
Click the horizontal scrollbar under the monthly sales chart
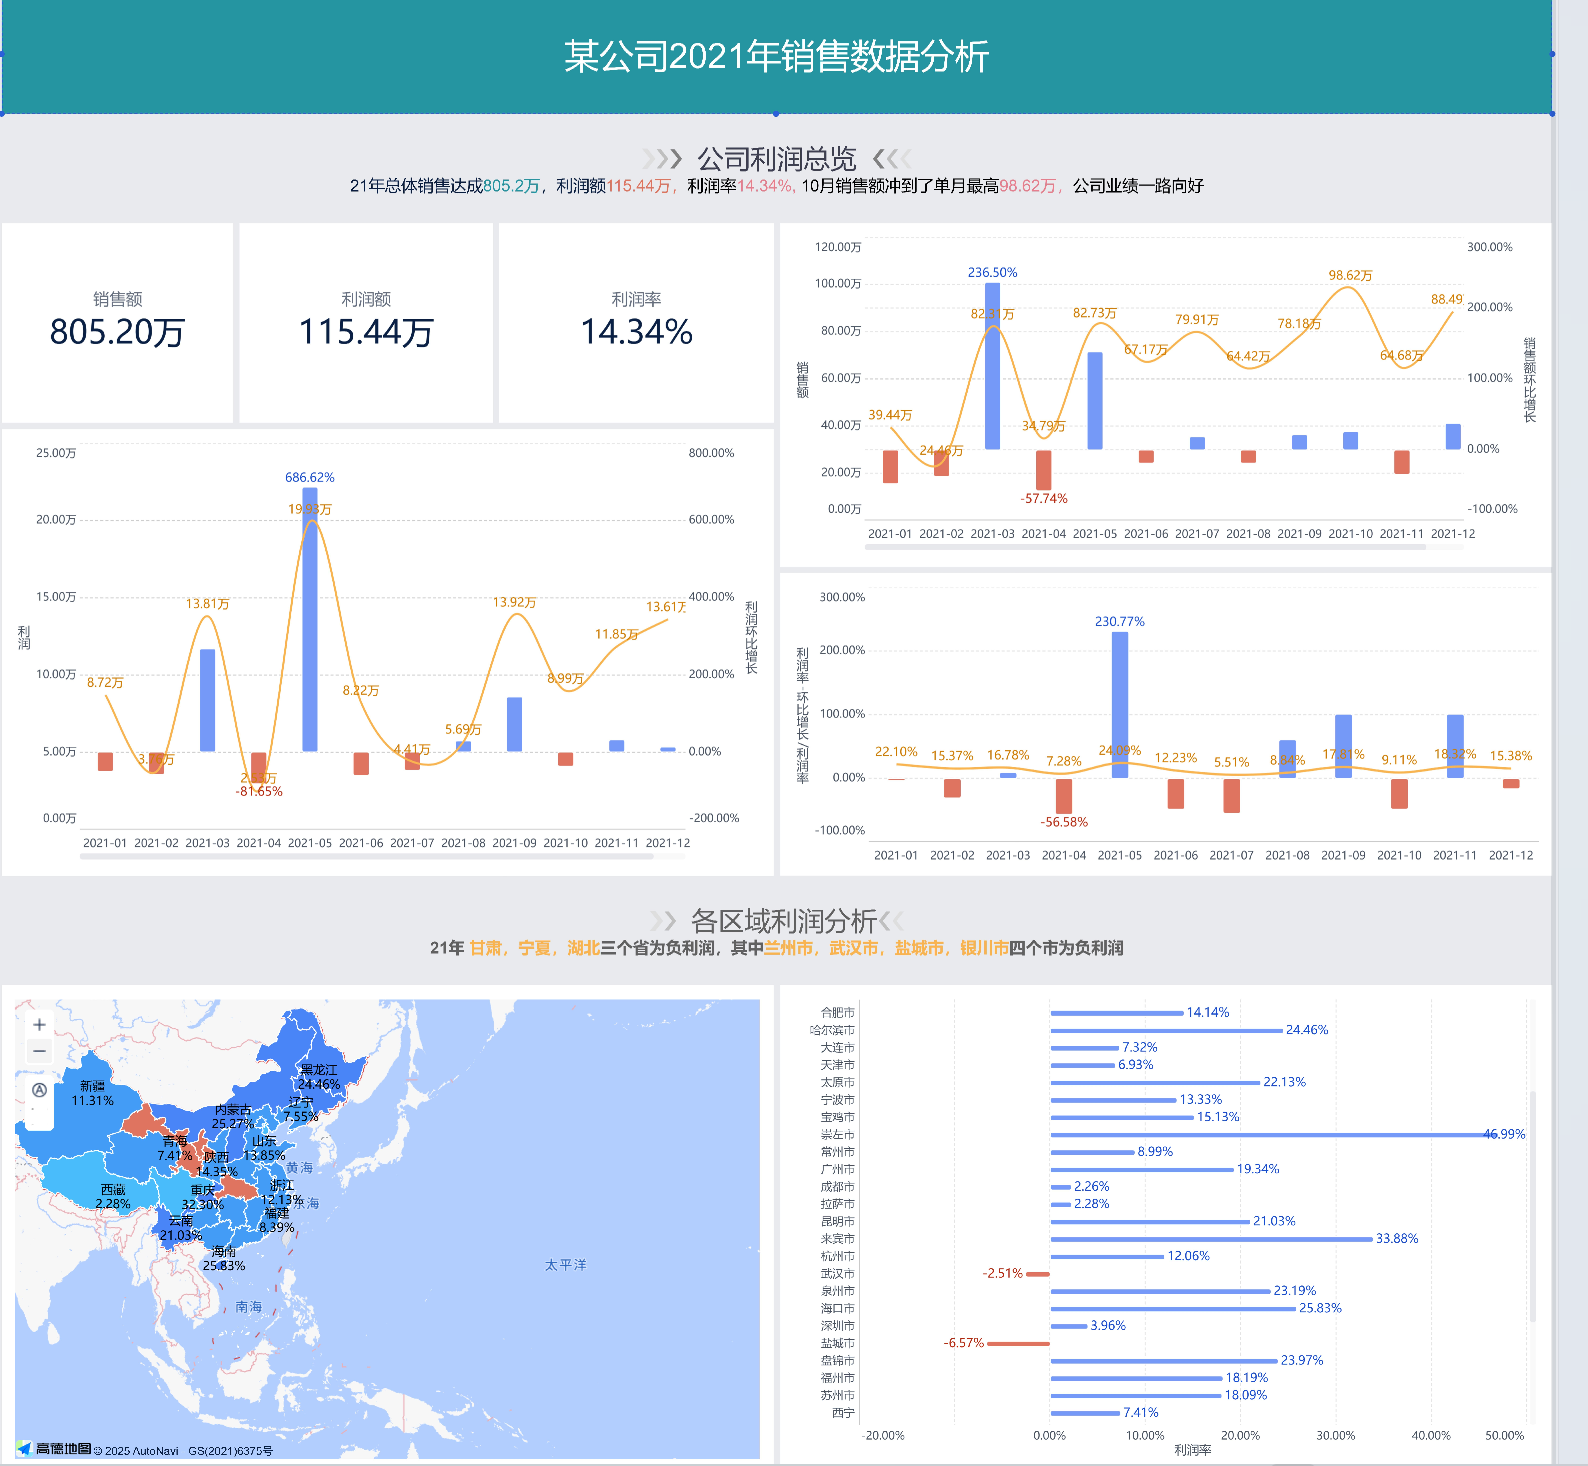1145,547
